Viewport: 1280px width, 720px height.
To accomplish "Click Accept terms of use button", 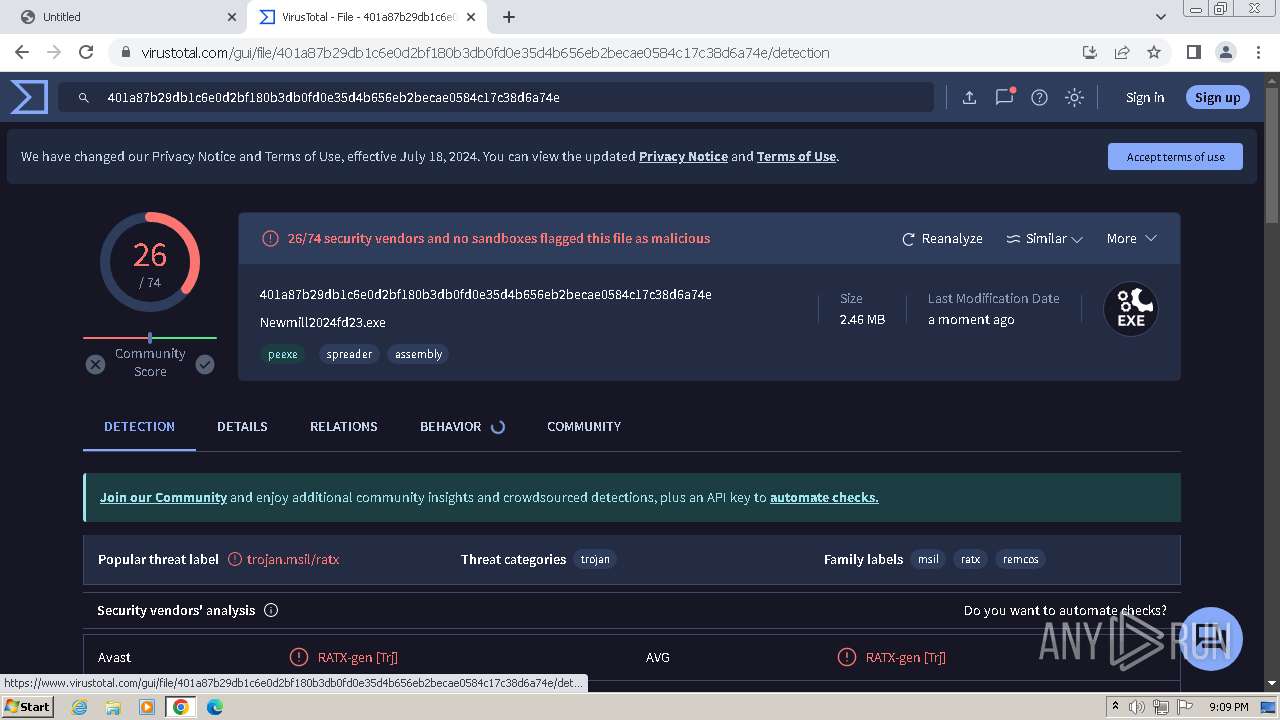I will tap(1175, 157).
